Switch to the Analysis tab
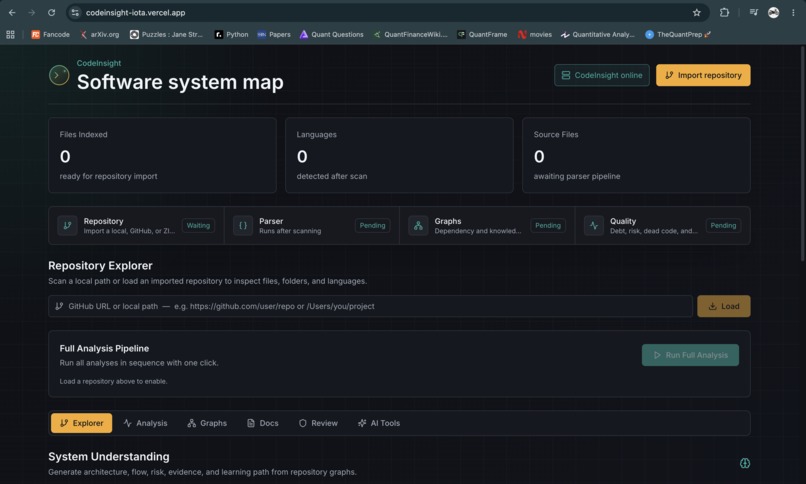The image size is (806, 484). 145,423
